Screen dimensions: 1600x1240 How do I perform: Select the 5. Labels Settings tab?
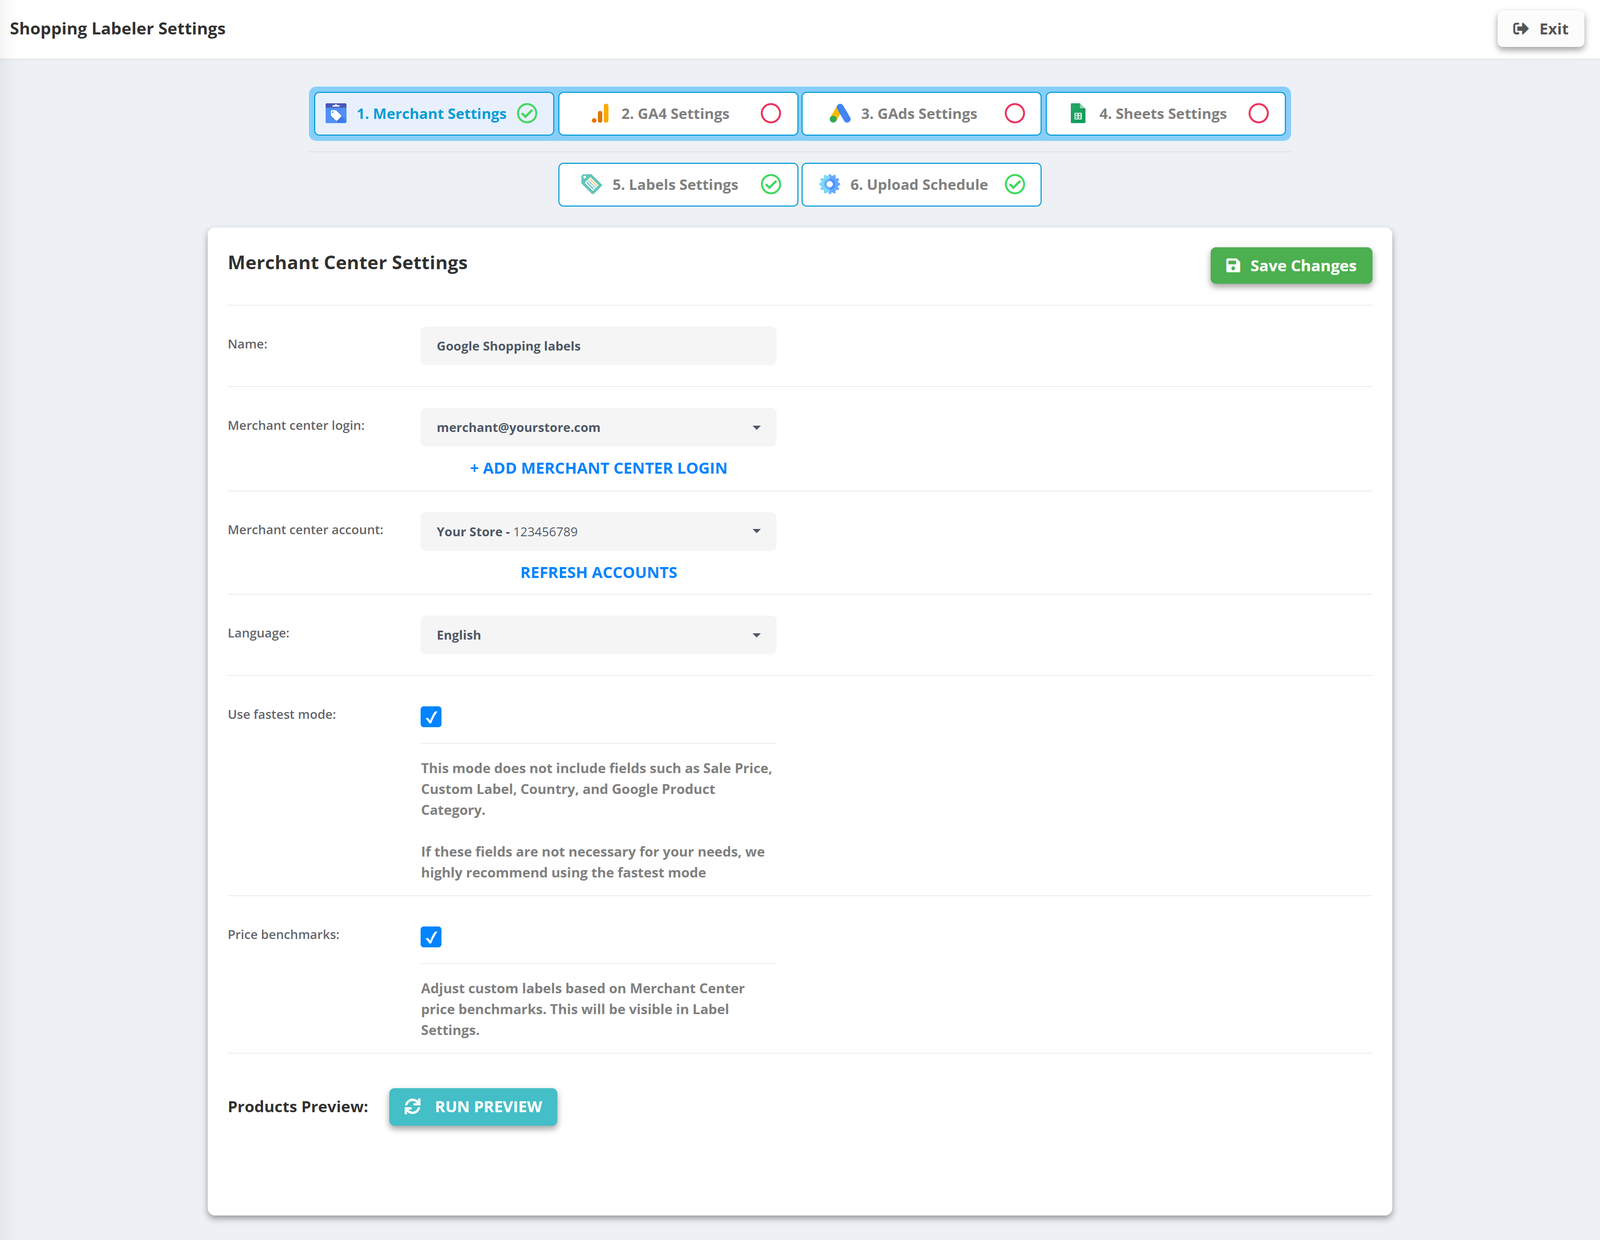coord(678,185)
